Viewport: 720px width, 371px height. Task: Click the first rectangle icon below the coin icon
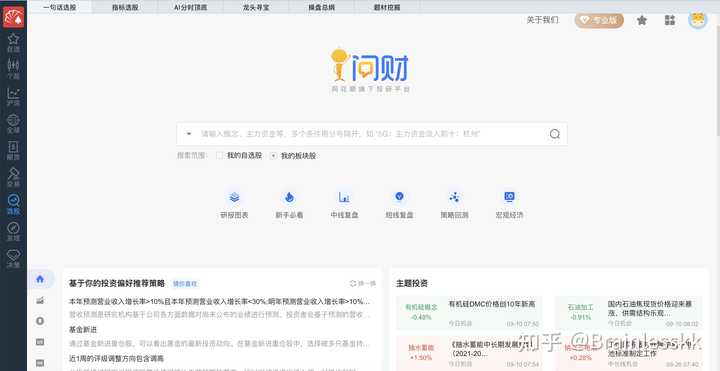point(40,342)
